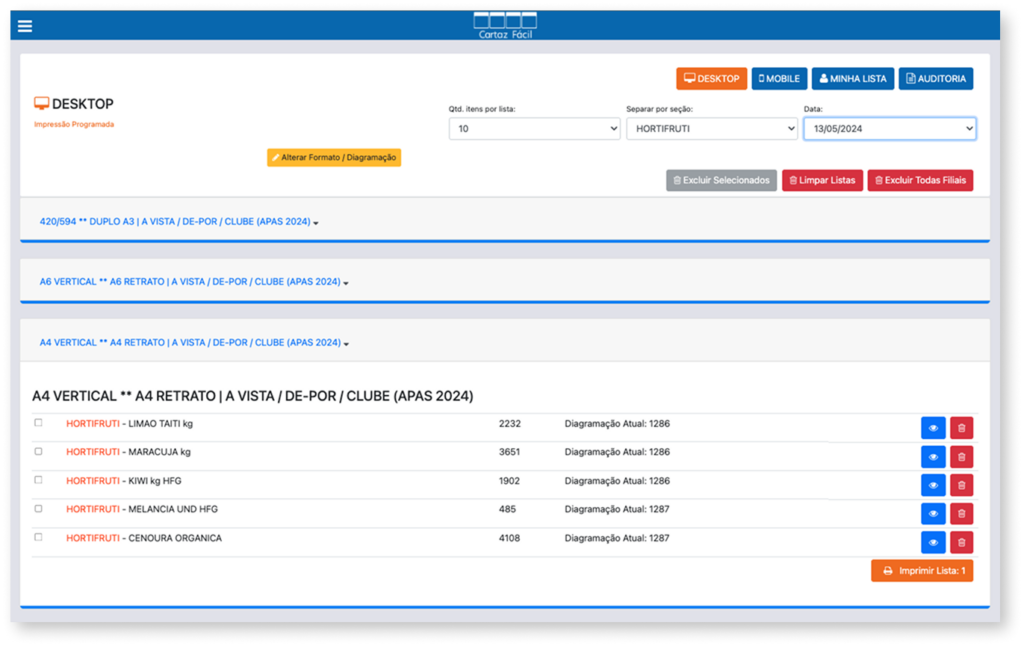Open the AUDITORIA tab
The width and height of the screenshot is (1024, 646).
935,79
